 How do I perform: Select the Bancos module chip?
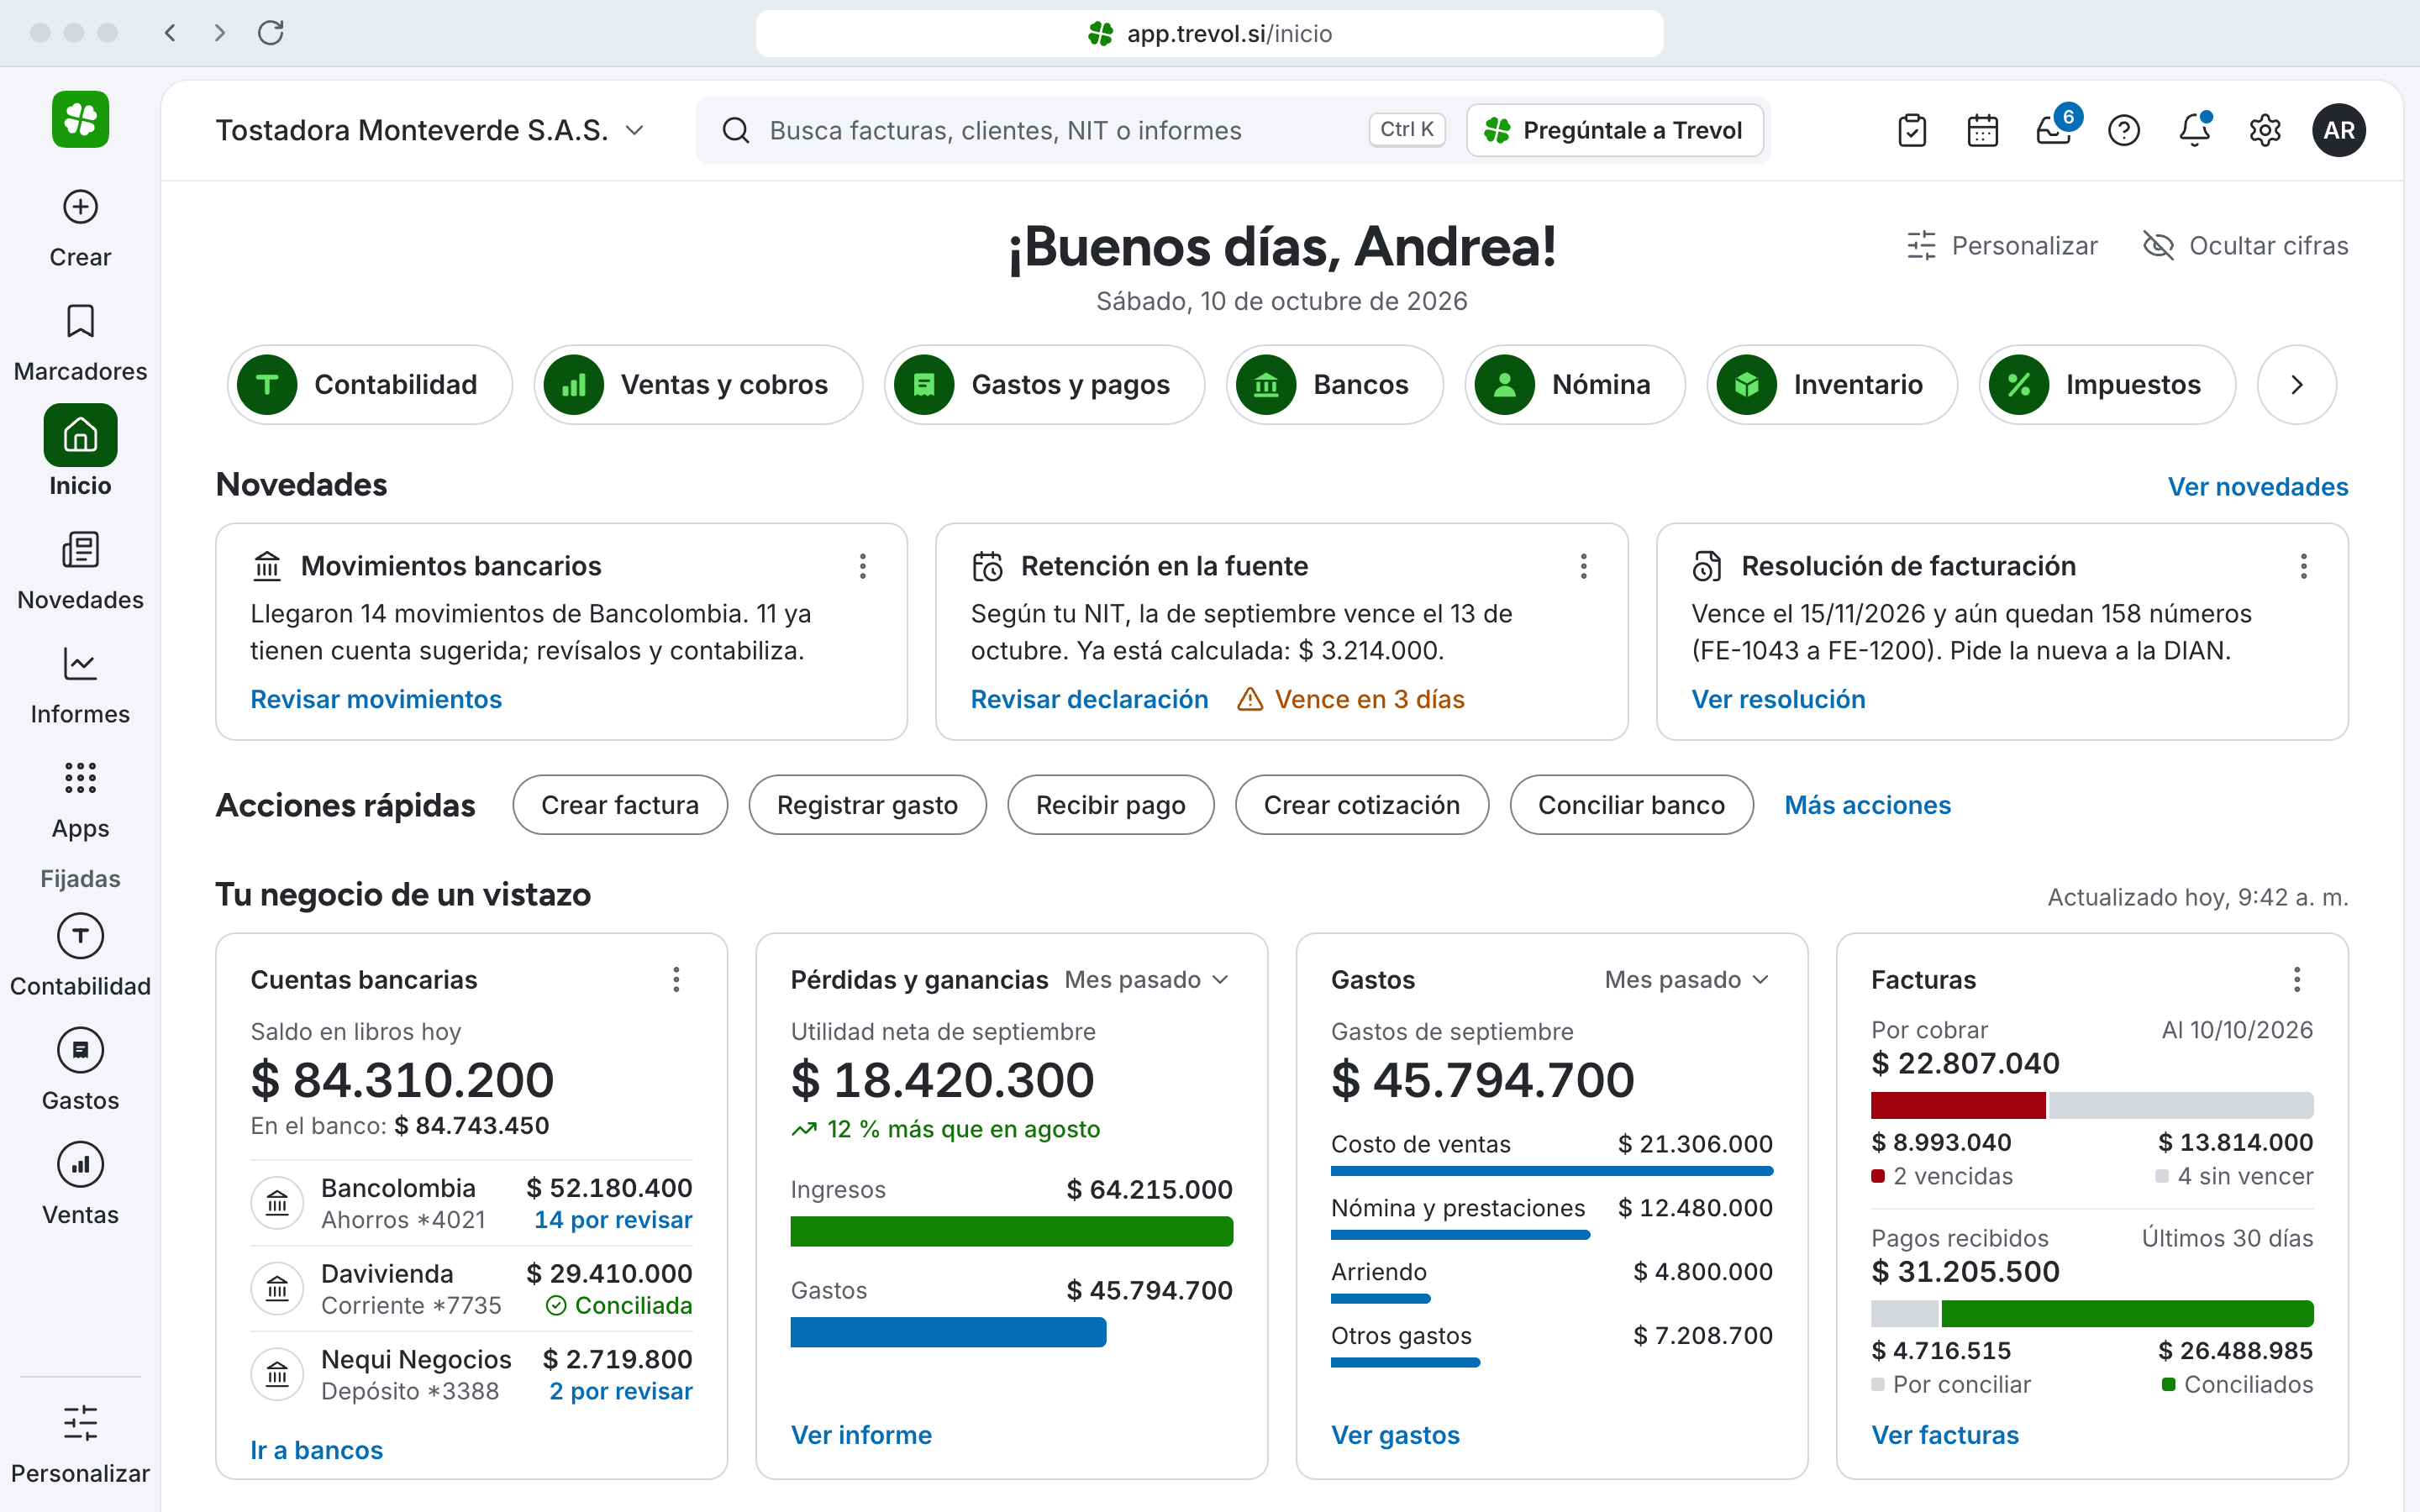pyautogui.click(x=1335, y=385)
